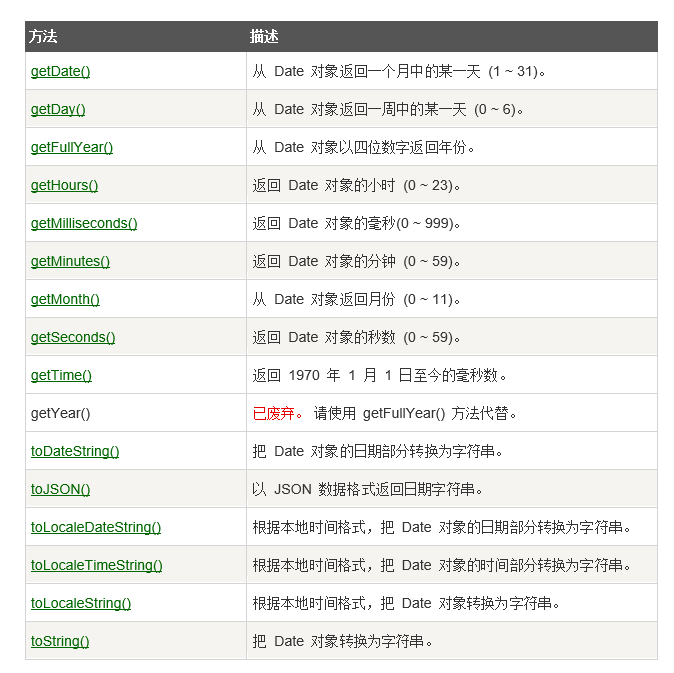The image size is (674, 673).
Task: Click the 方法 column header
Action: (43, 37)
